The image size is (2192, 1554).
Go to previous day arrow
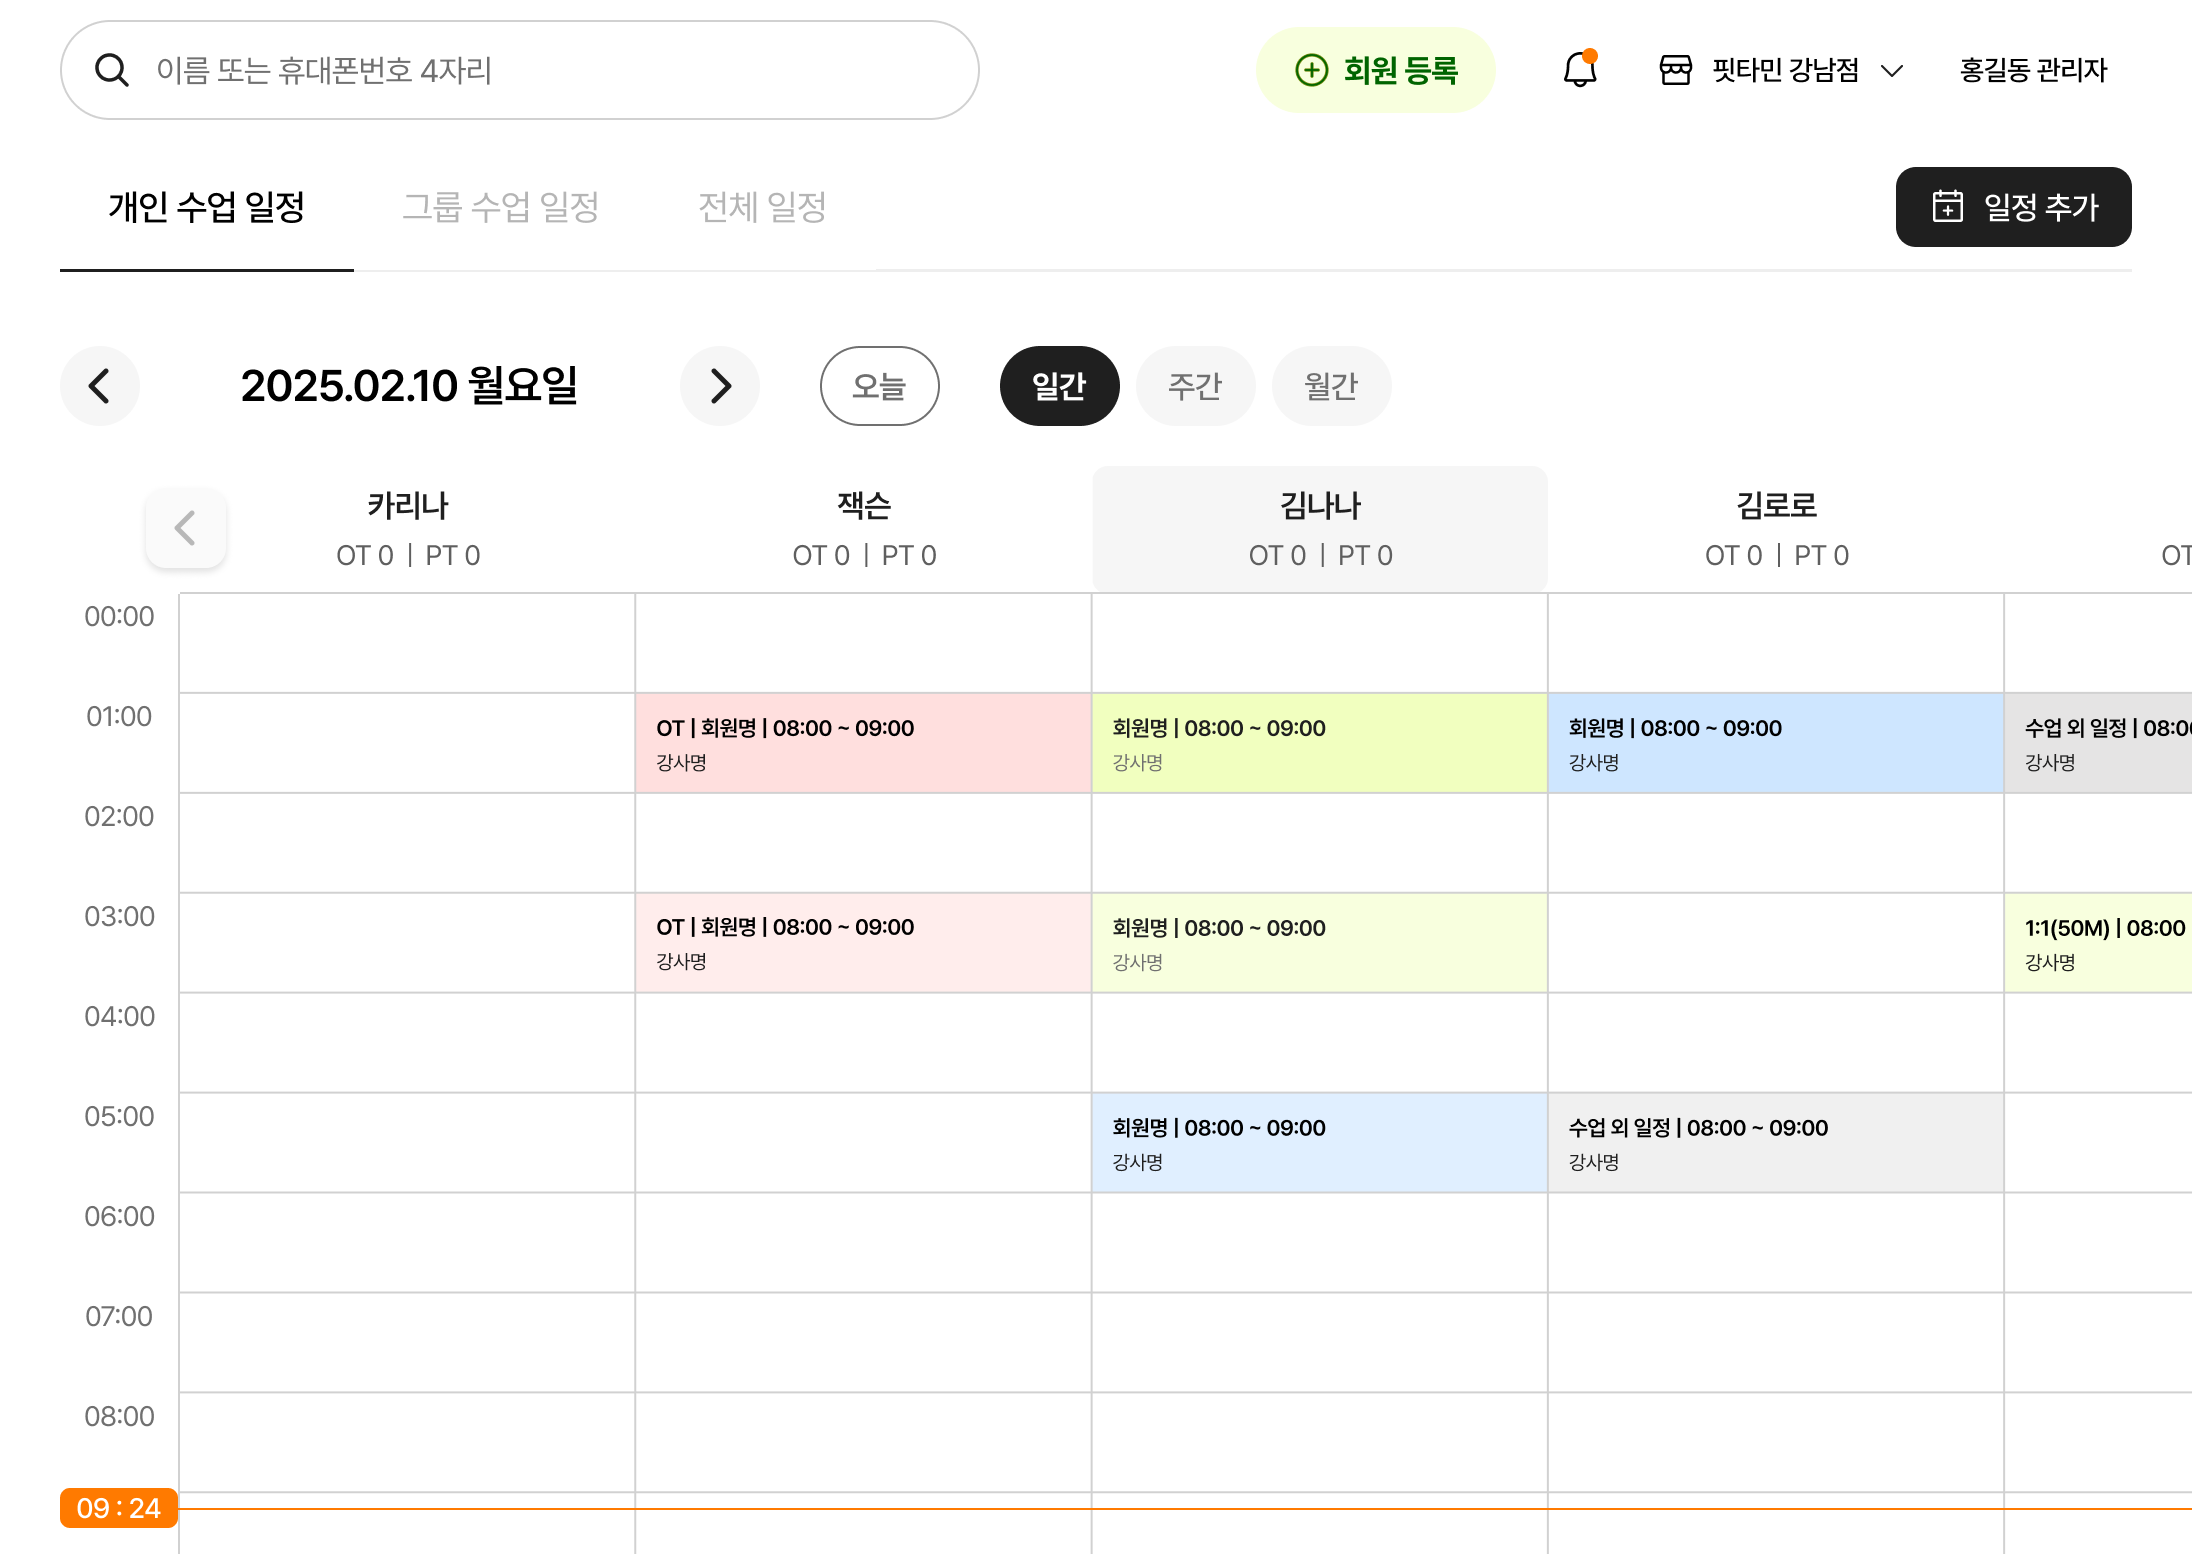tap(100, 386)
